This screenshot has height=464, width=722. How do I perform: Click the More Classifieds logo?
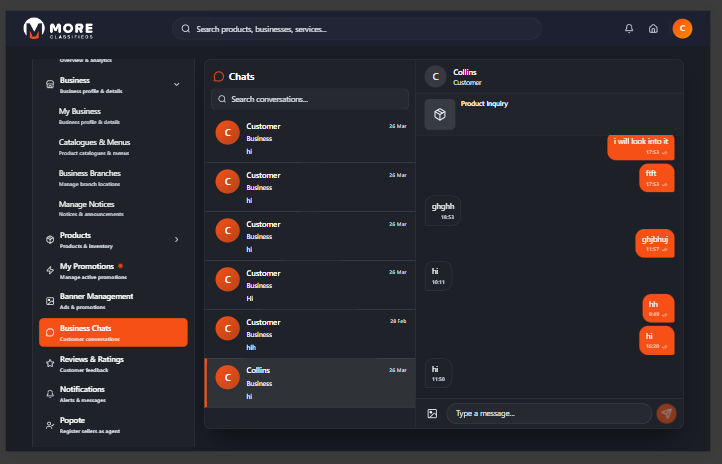(x=59, y=29)
